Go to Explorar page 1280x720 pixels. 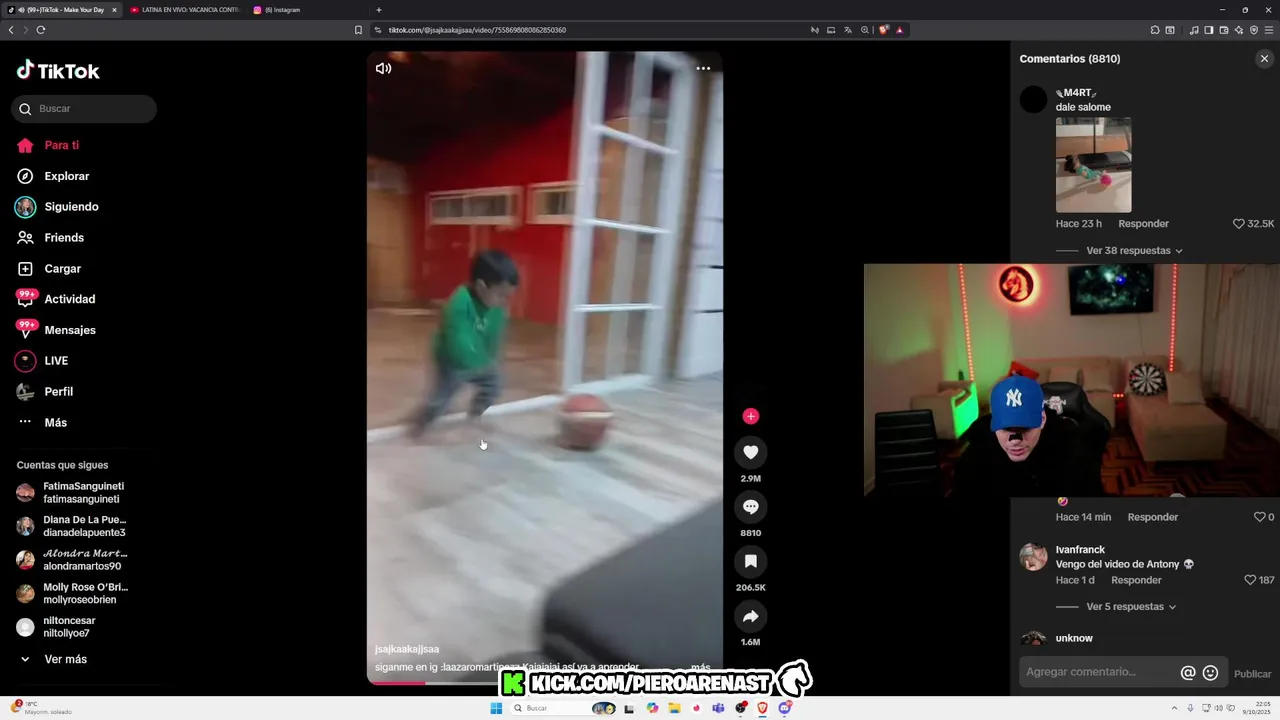[x=53, y=176]
